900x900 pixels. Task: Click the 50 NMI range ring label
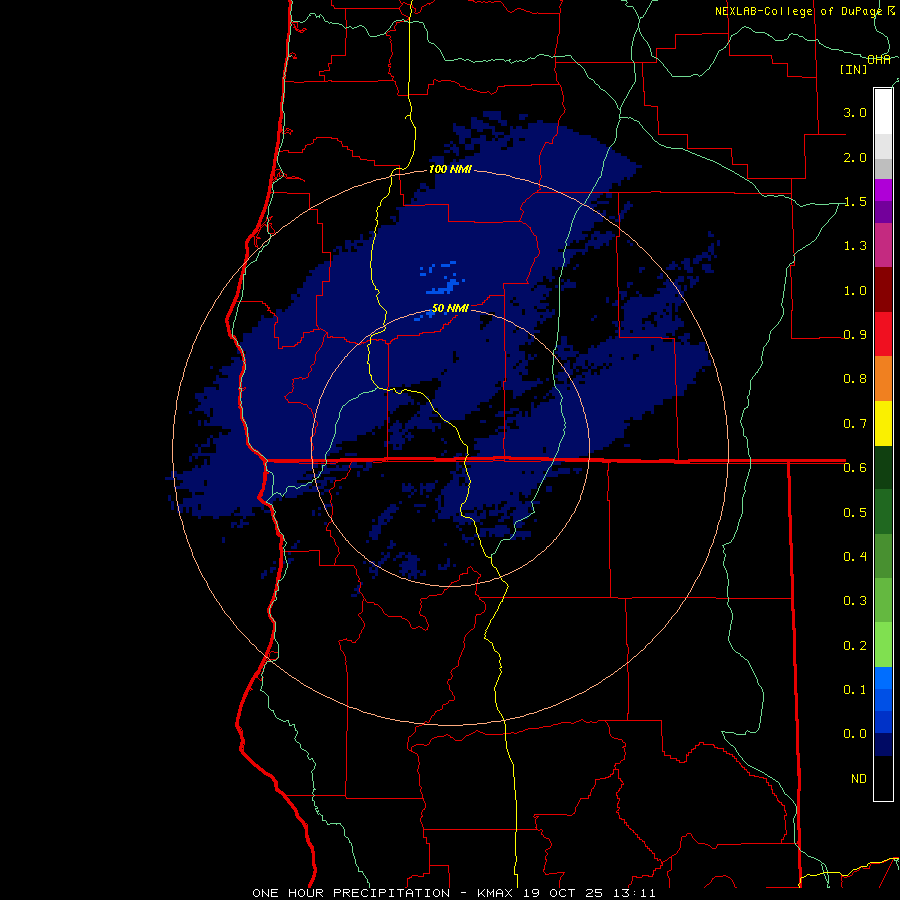coord(450,309)
